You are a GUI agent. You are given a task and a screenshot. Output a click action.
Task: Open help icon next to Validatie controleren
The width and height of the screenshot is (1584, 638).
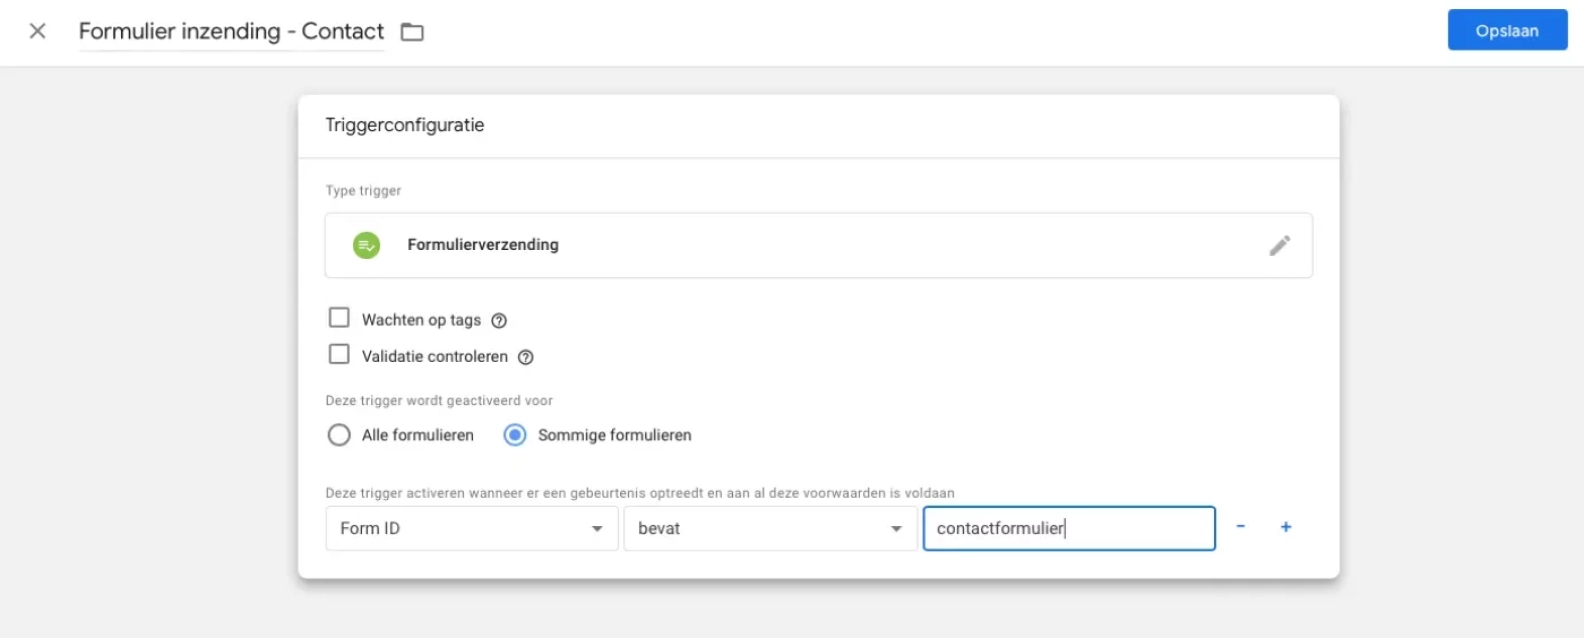tap(525, 357)
